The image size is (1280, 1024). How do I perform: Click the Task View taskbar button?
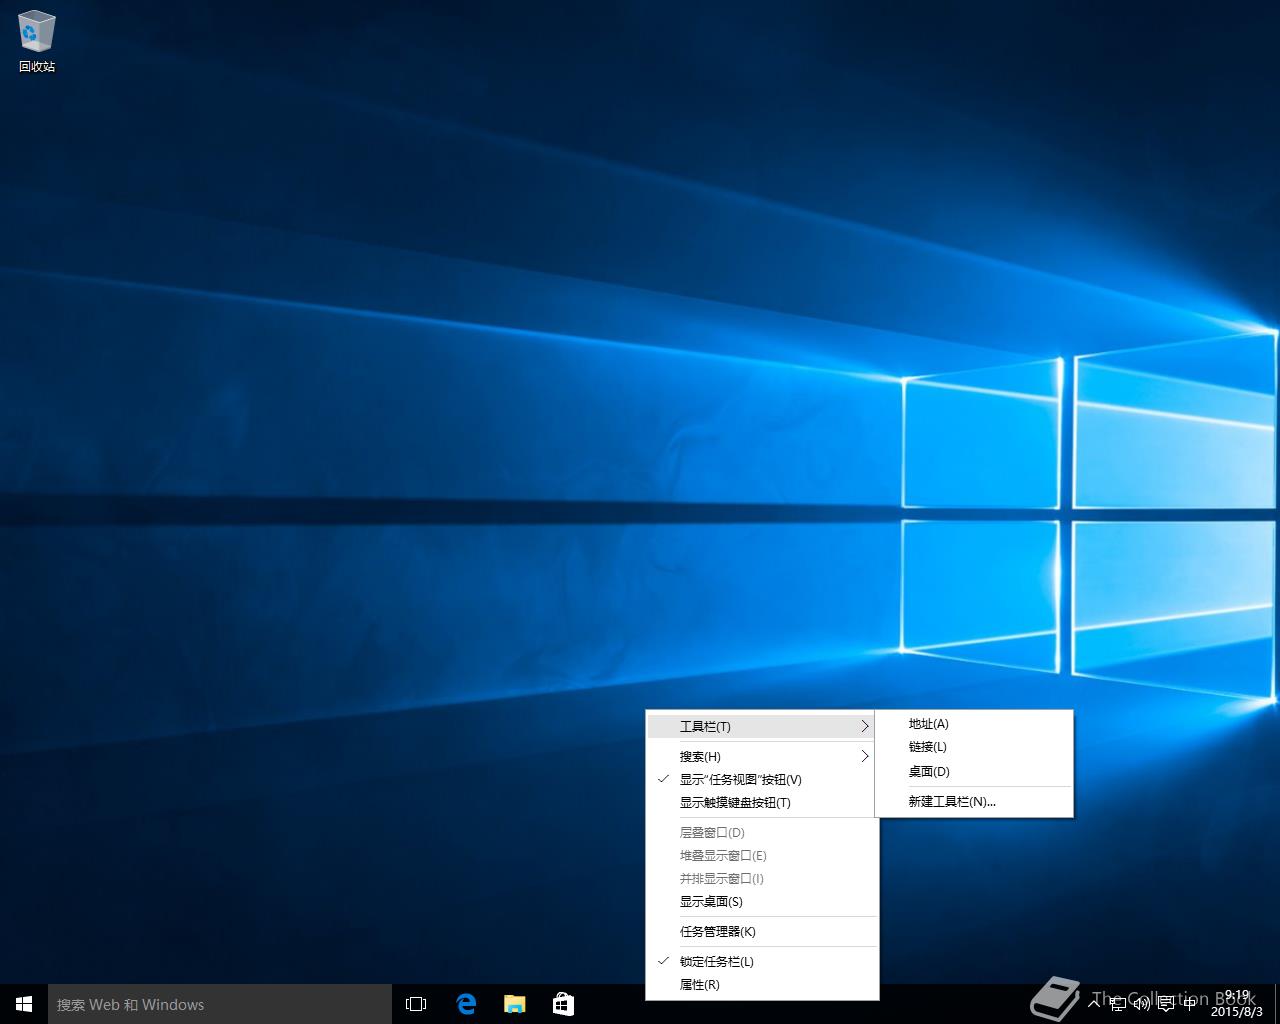416,1004
